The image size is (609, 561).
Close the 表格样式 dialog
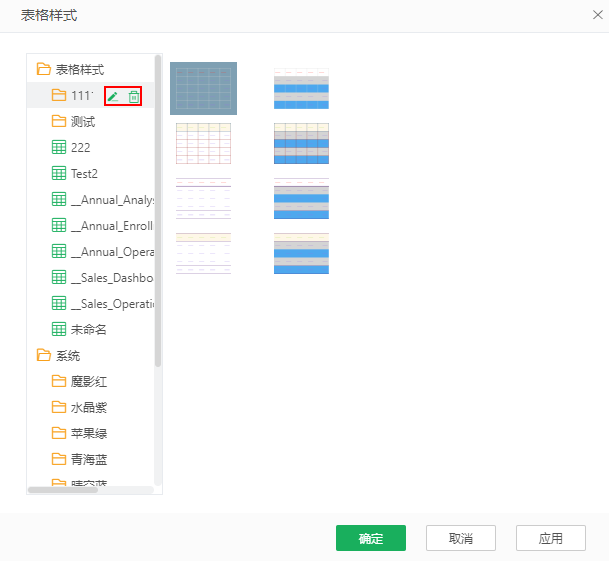tap(598, 15)
